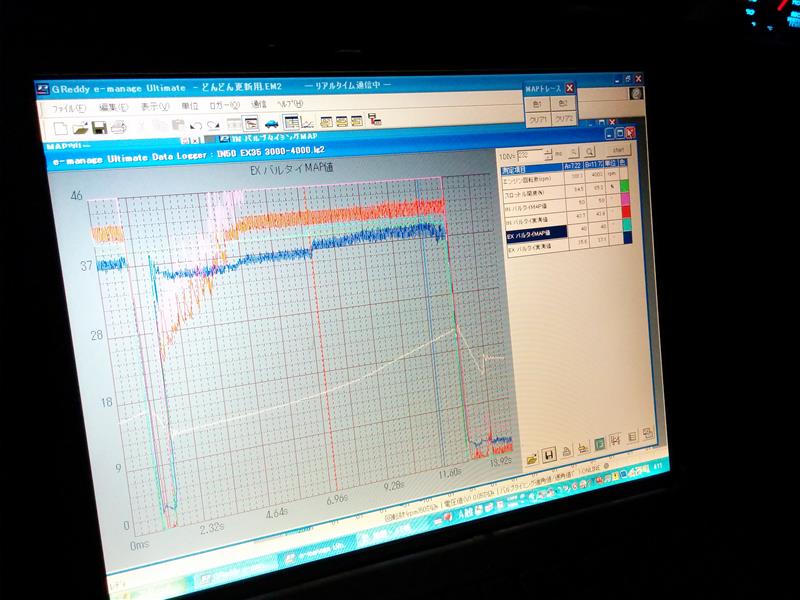Viewport: 800px width, 600px height.
Task: Click the クリア2 button in MAPトレース
Action: (564, 119)
